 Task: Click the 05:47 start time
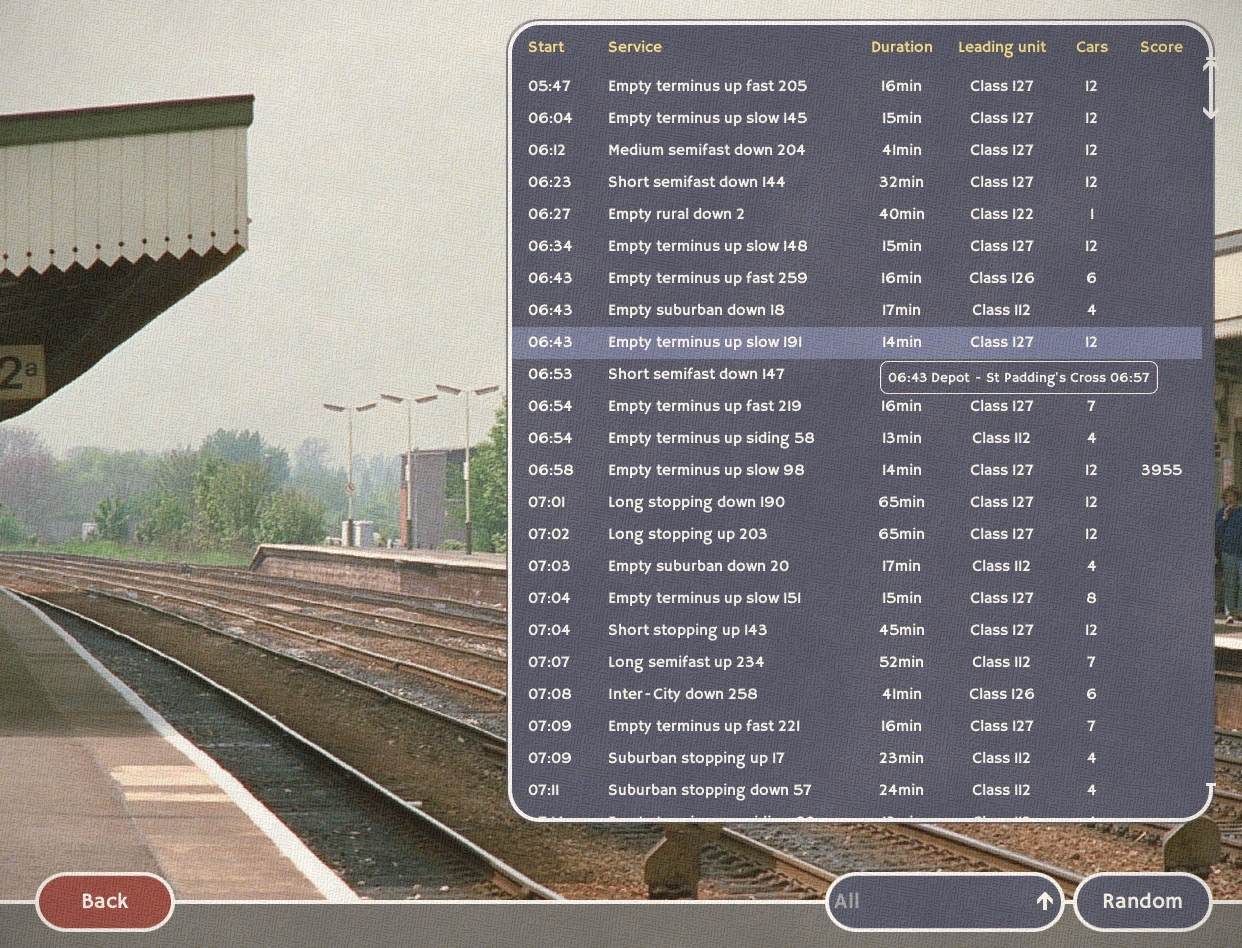[x=550, y=86]
